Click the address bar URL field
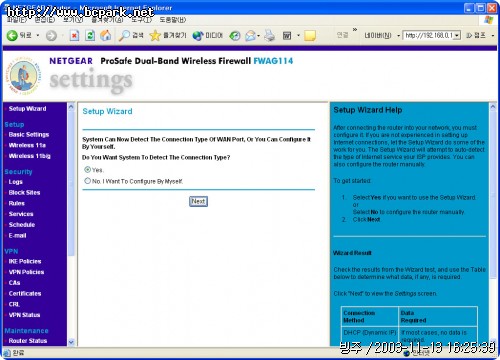The width and height of the screenshot is (500, 360). click(x=429, y=35)
